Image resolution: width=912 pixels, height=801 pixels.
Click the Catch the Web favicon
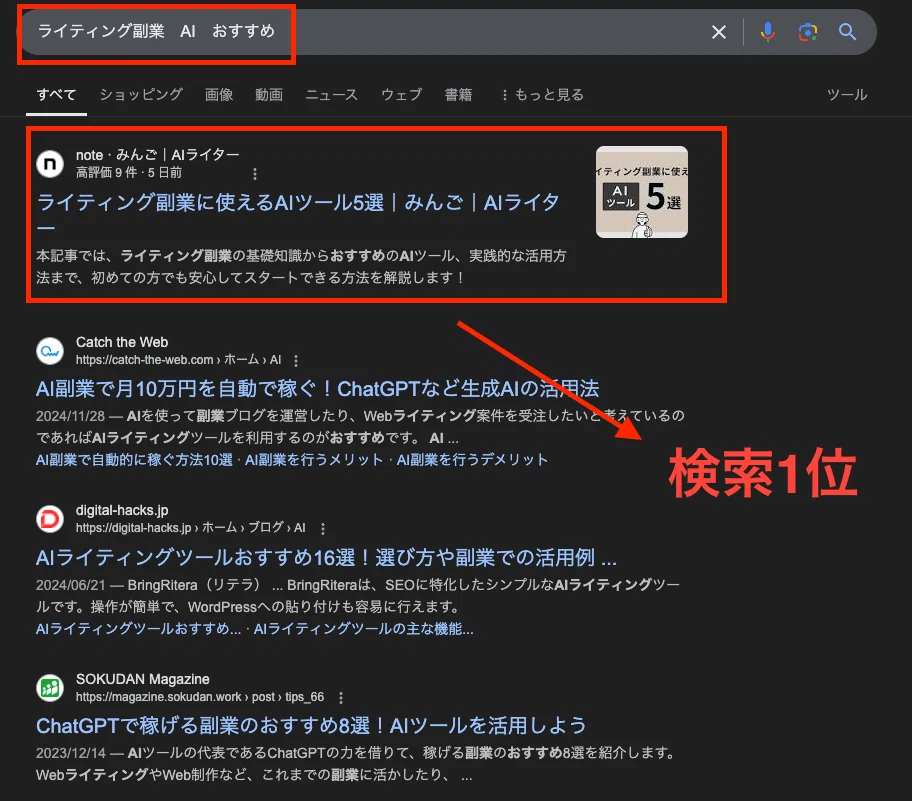click(50, 351)
